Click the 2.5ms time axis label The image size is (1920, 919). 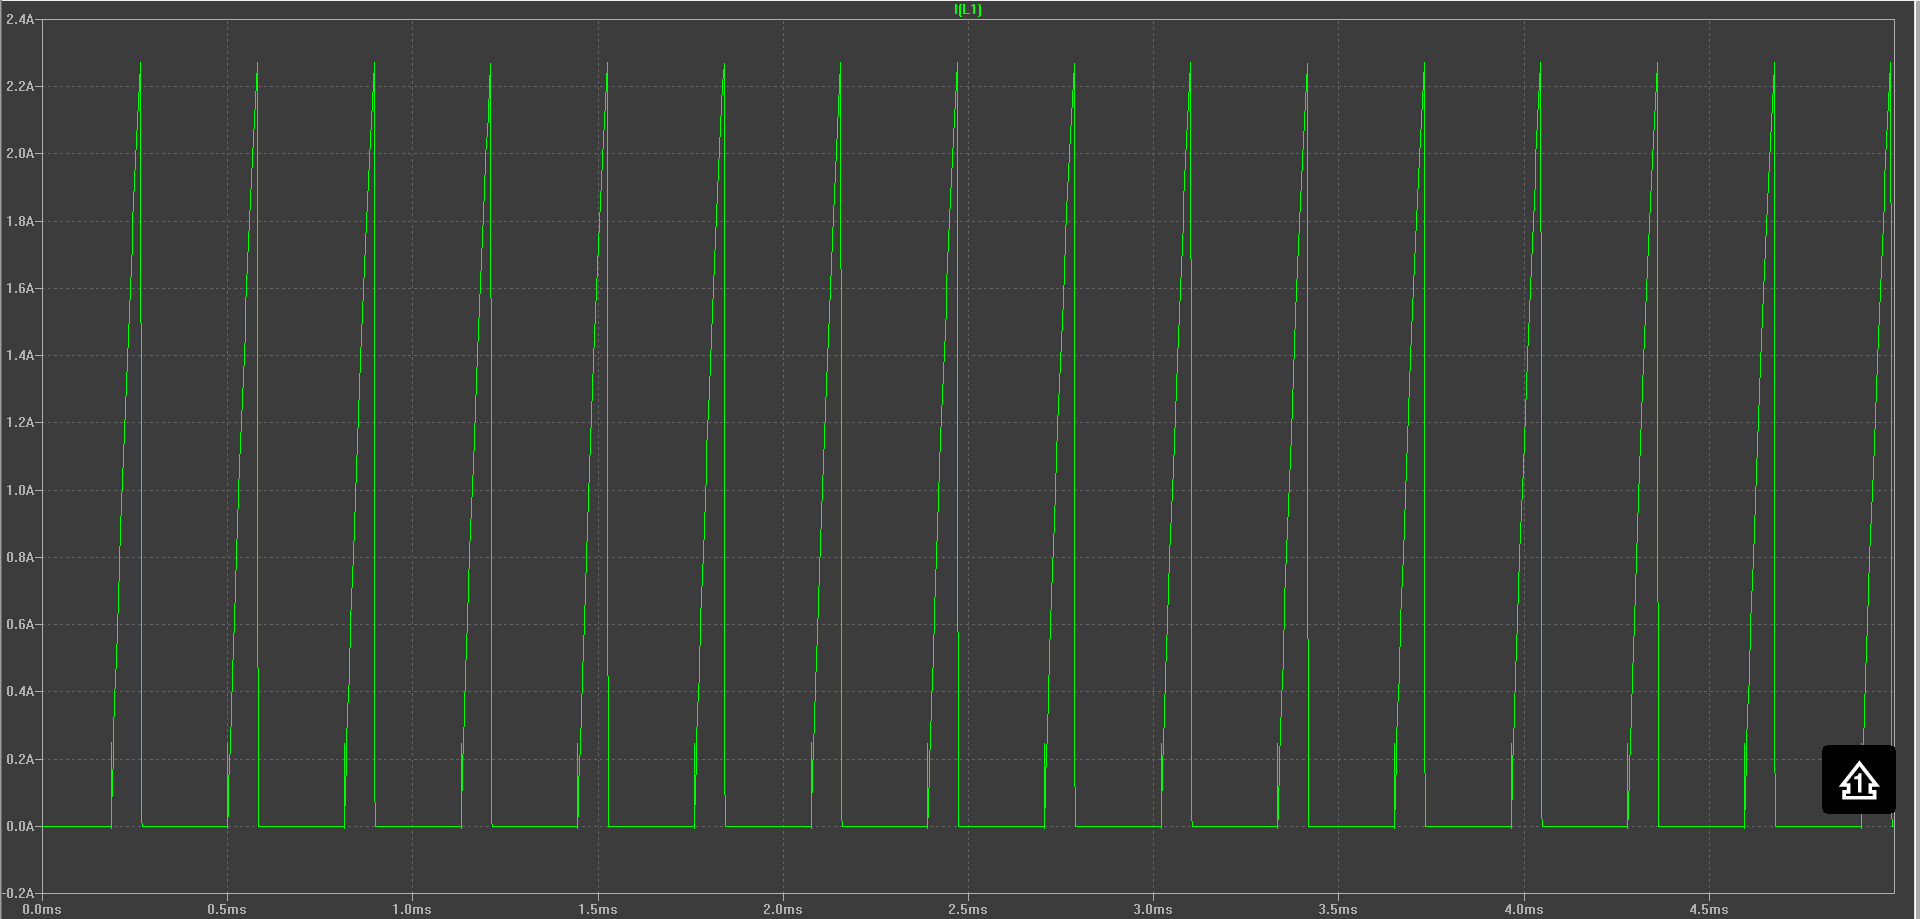click(968, 909)
